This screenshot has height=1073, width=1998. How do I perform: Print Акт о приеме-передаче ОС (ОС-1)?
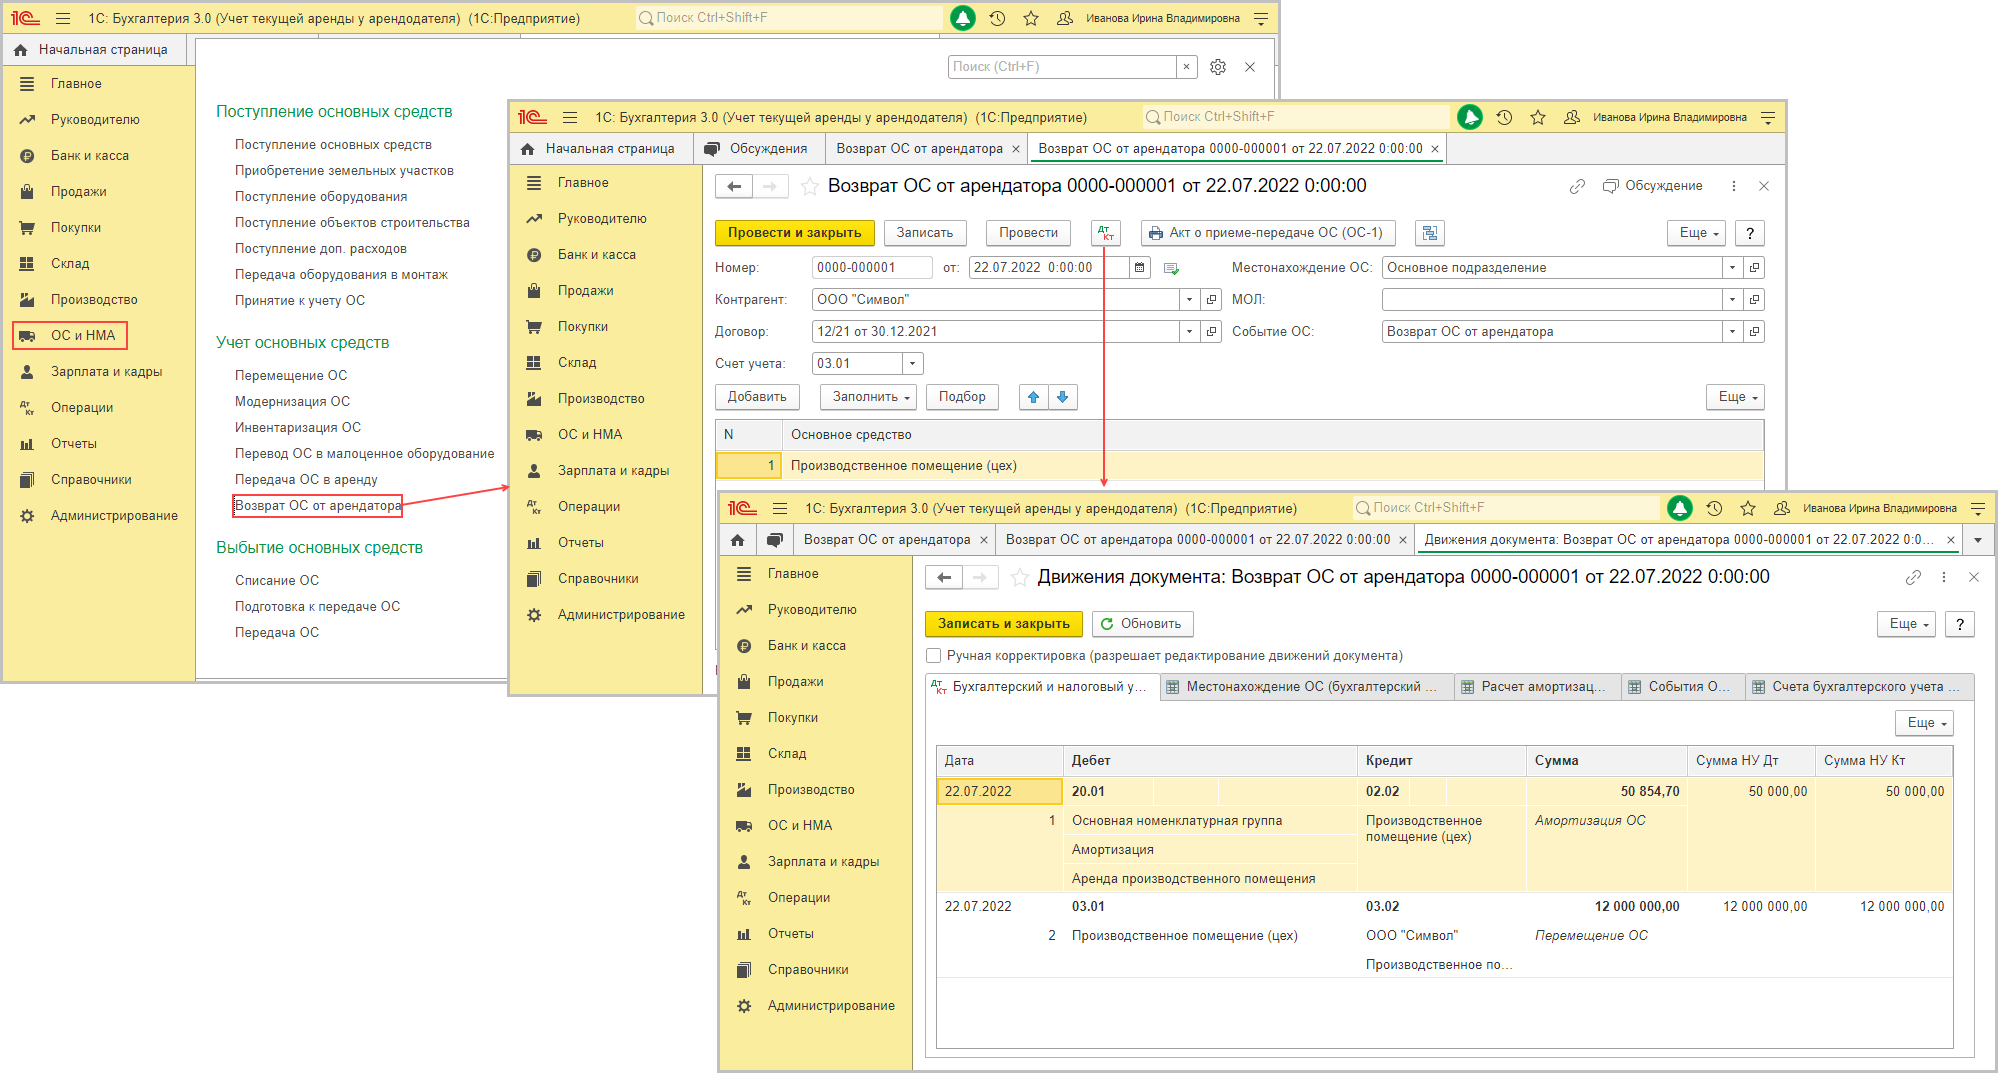click(x=1268, y=233)
